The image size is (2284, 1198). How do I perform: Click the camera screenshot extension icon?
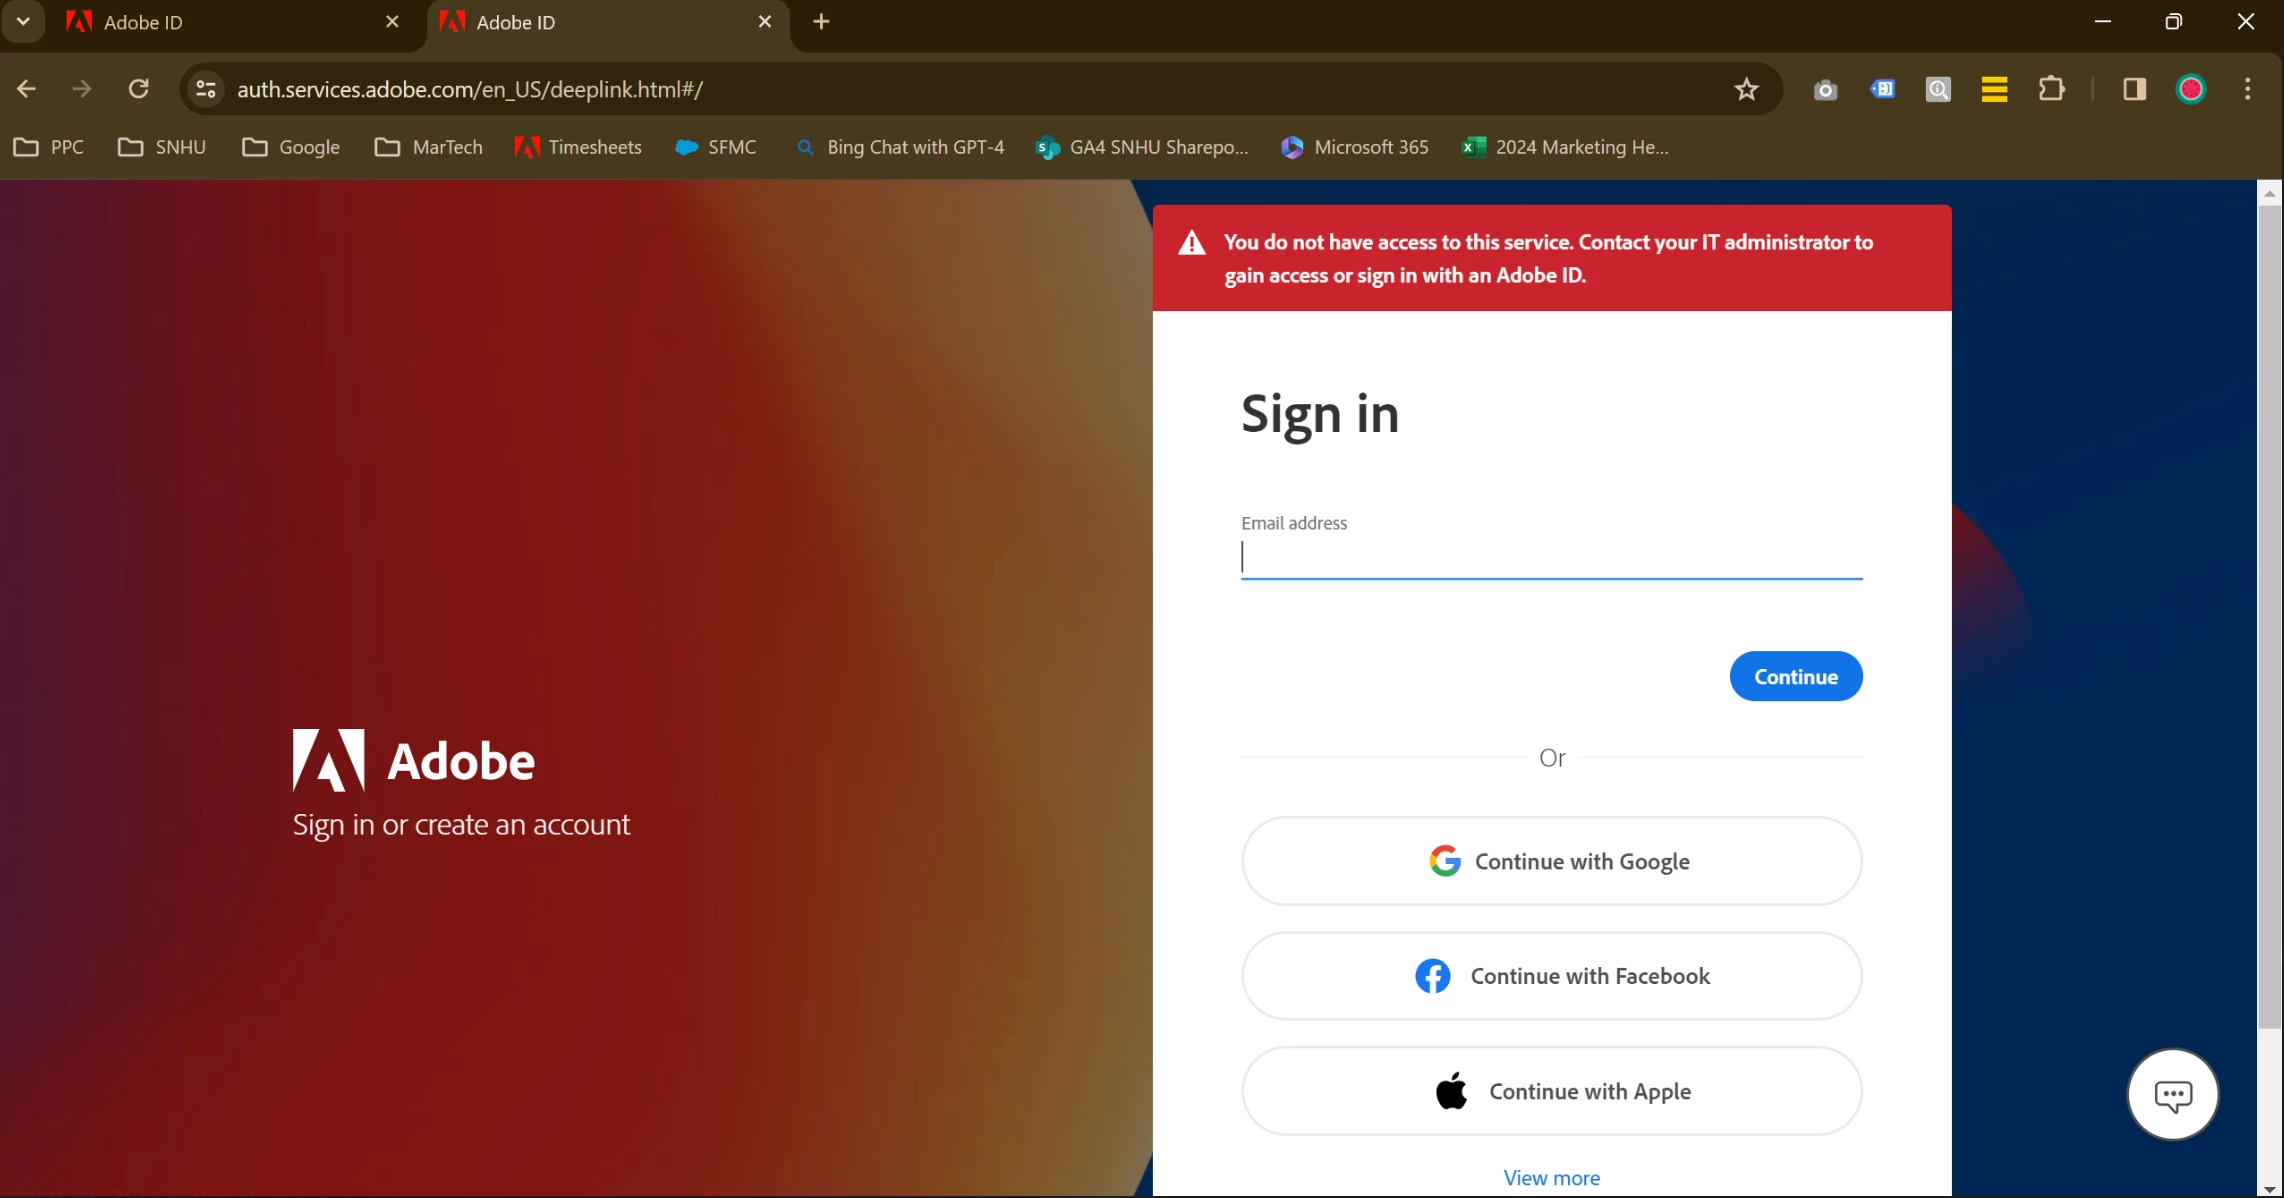[x=1825, y=90]
